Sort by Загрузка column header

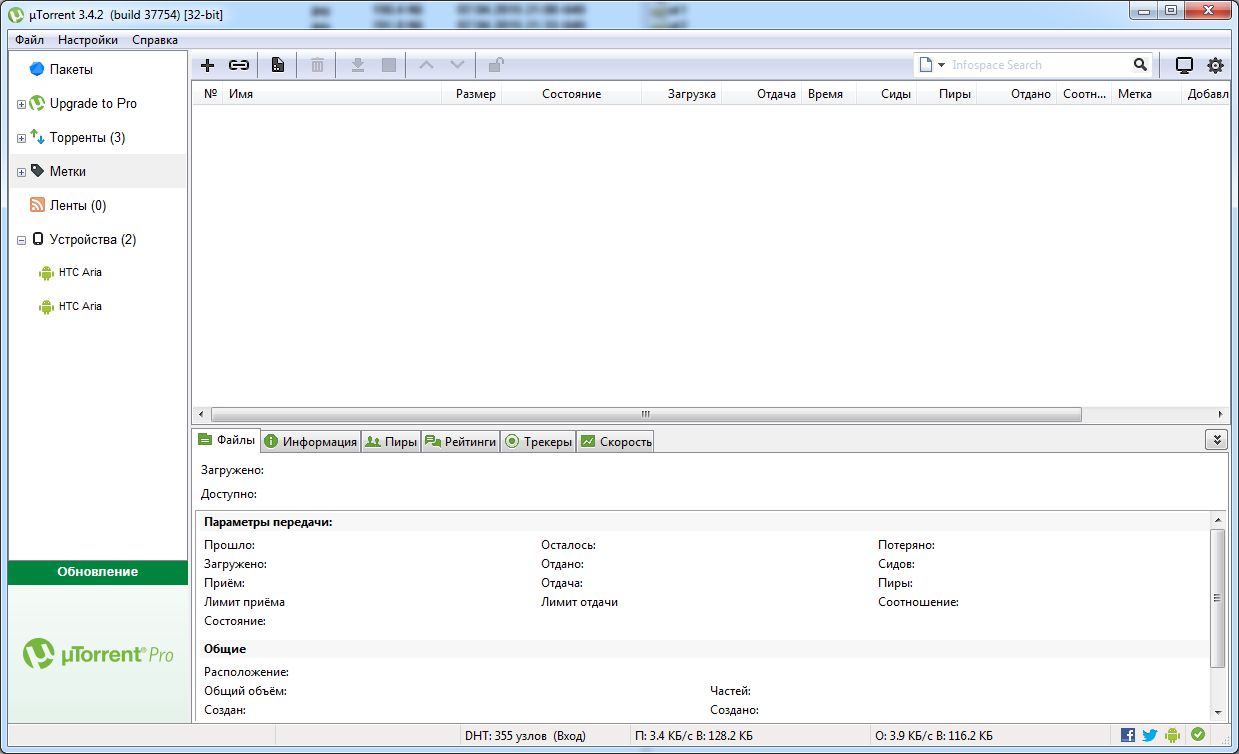681,94
